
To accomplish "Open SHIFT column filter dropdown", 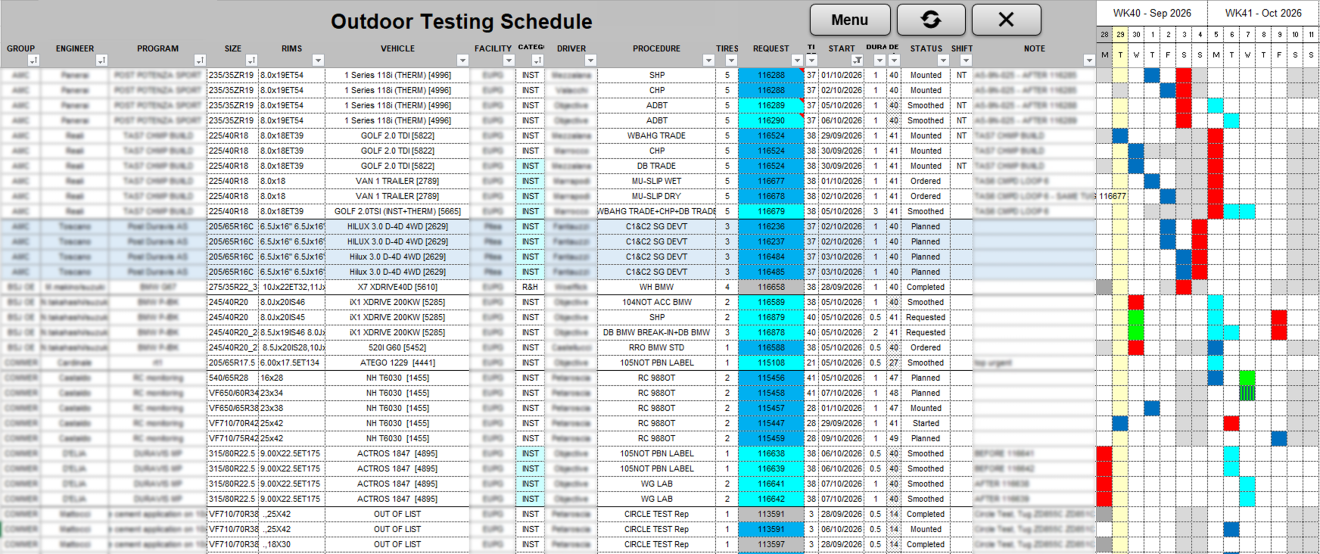I will coord(964,61).
